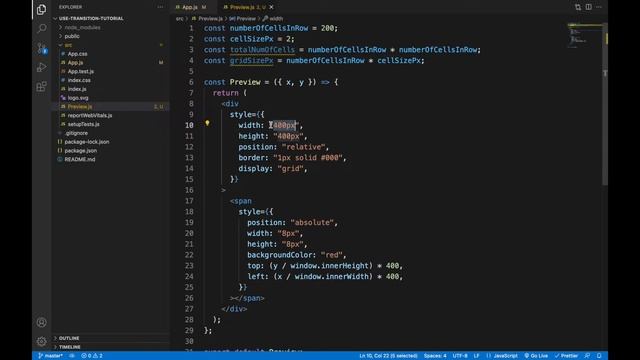Click the Preview symbol breadcrumb
This screenshot has width=640, height=360.
pyautogui.click(x=242, y=19)
